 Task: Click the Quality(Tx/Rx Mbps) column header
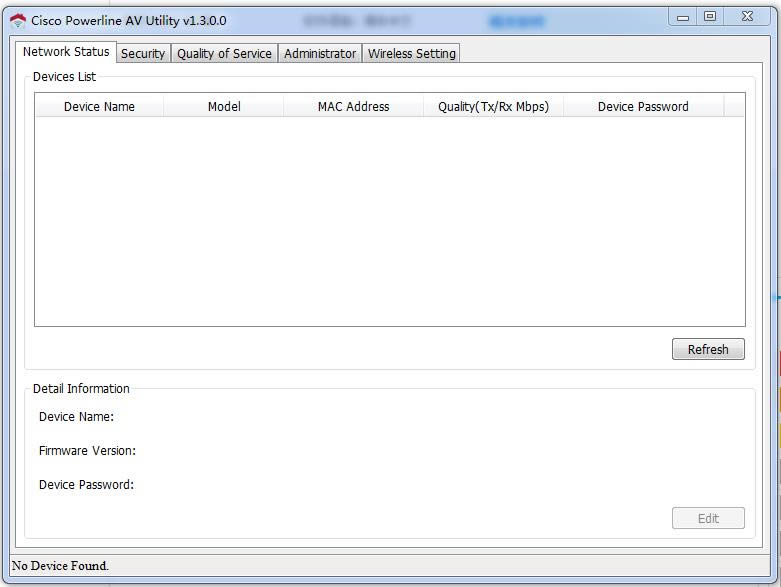click(x=493, y=106)
